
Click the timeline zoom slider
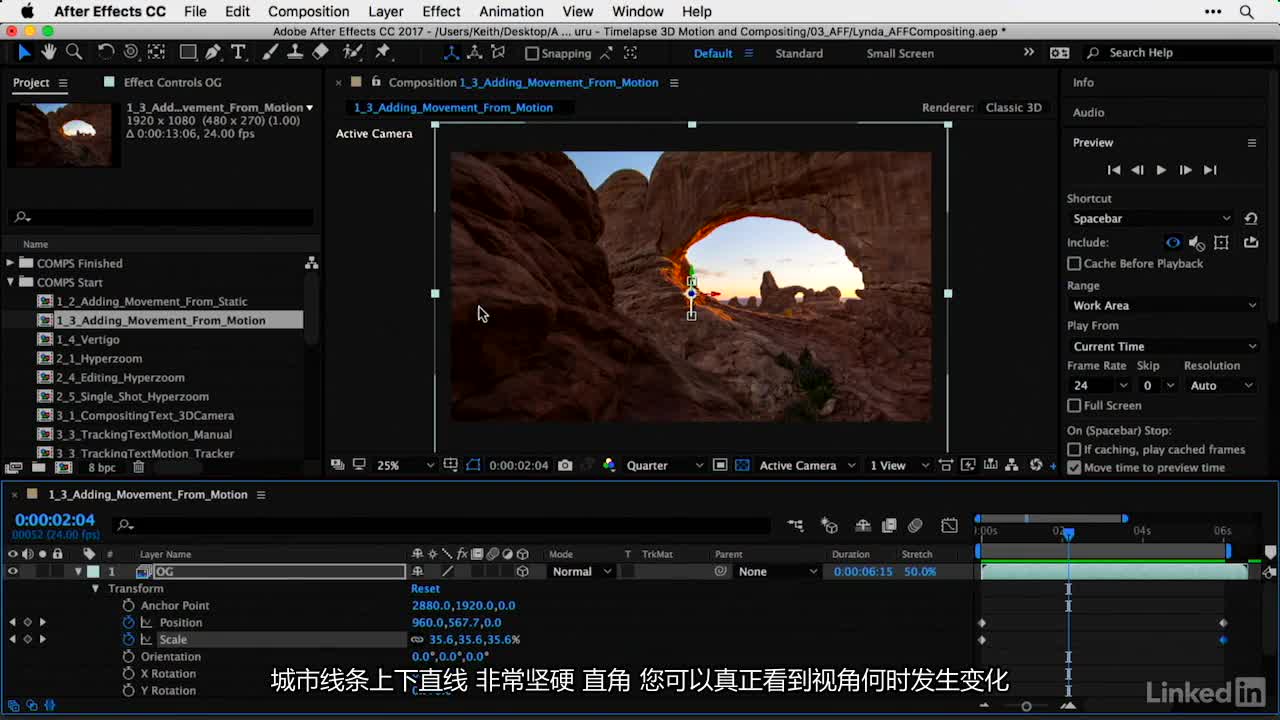[1026, 706]
